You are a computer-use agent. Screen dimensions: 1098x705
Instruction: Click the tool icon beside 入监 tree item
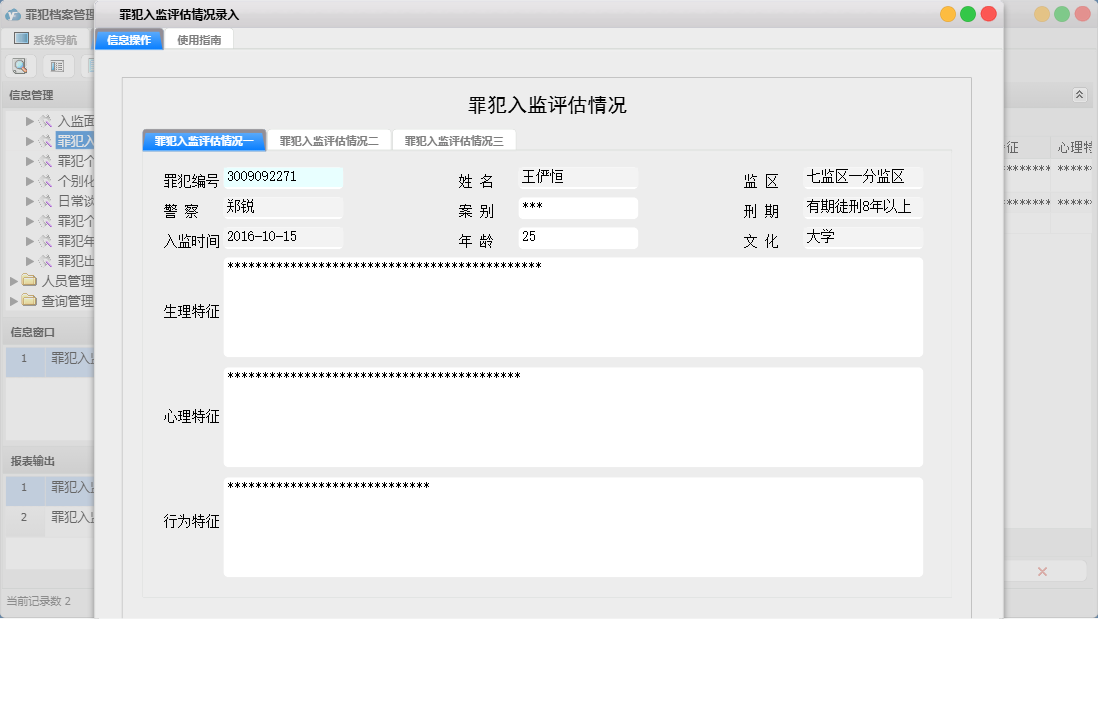click(x=45, y=121)
